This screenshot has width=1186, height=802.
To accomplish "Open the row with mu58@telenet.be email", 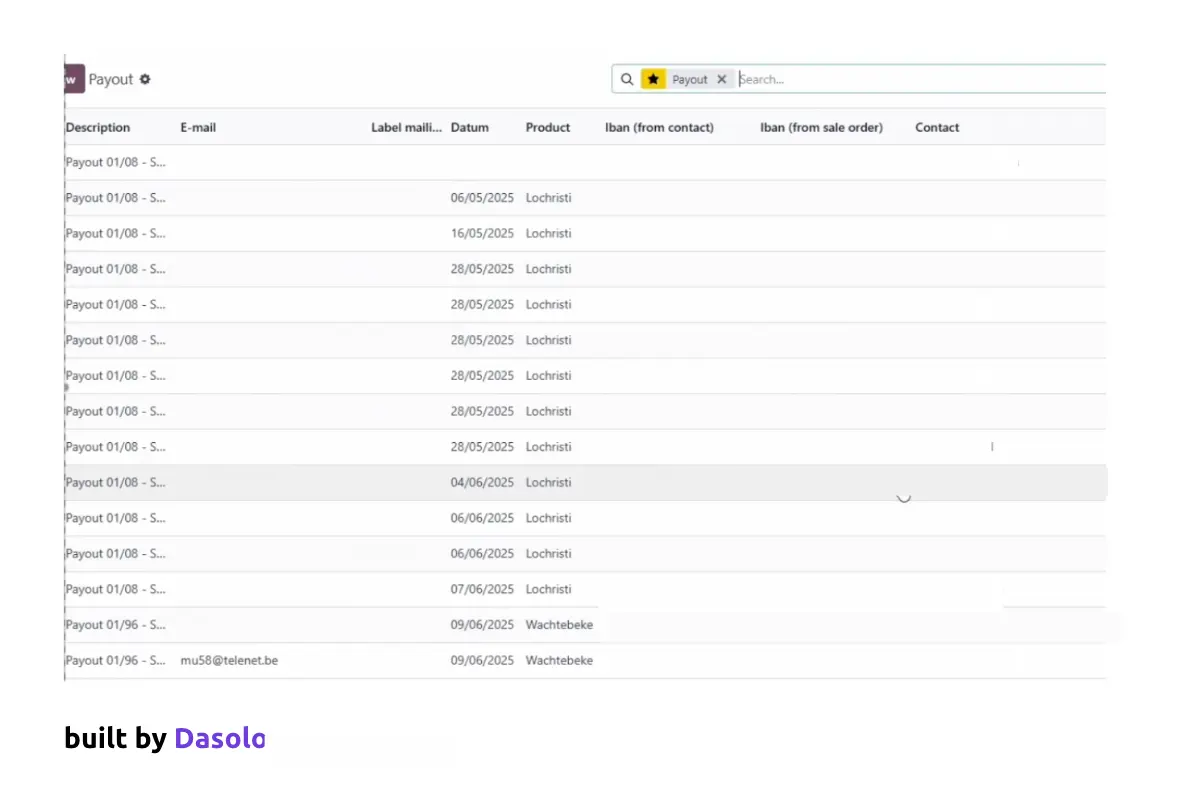I will 229,660.
